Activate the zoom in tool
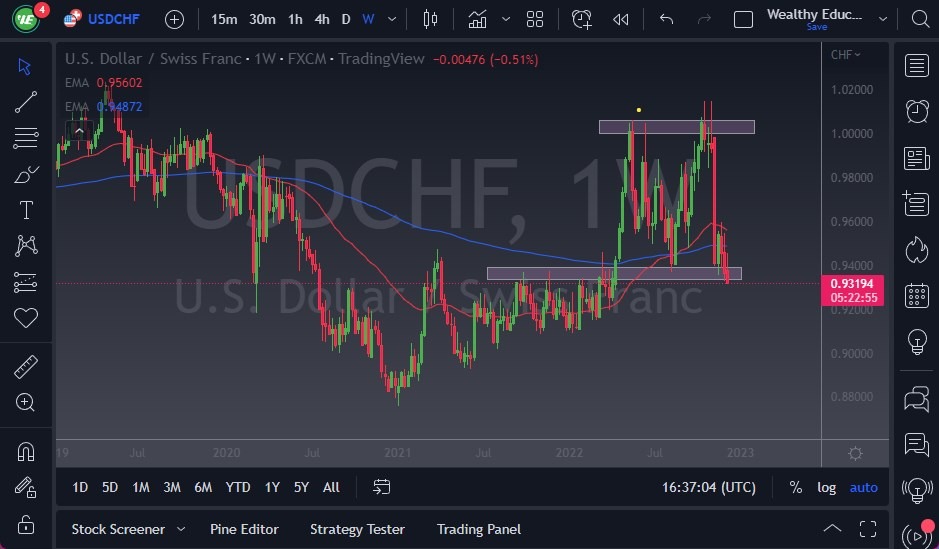 26,402
